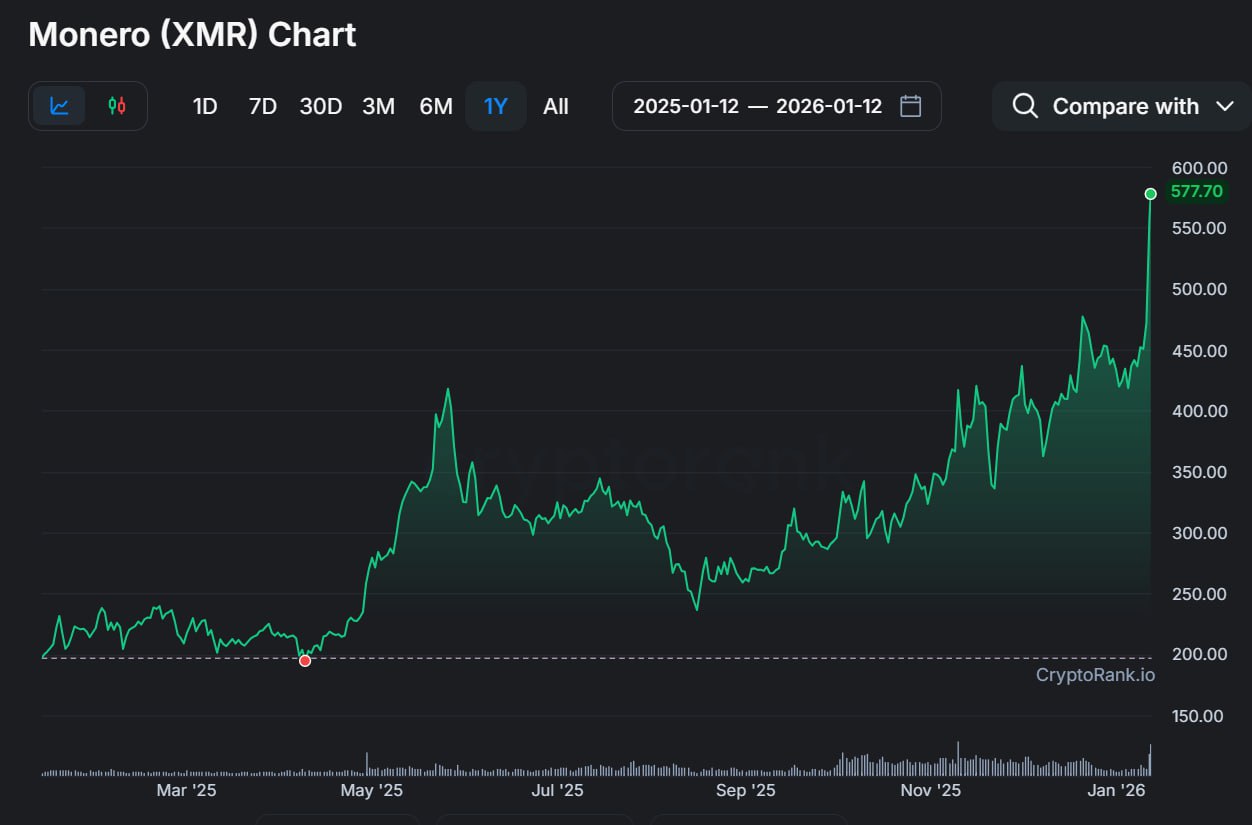This screenshot has width=1252, height=825.
Task: Click the Monero (XMR) Chart heading
Action: 192,35
